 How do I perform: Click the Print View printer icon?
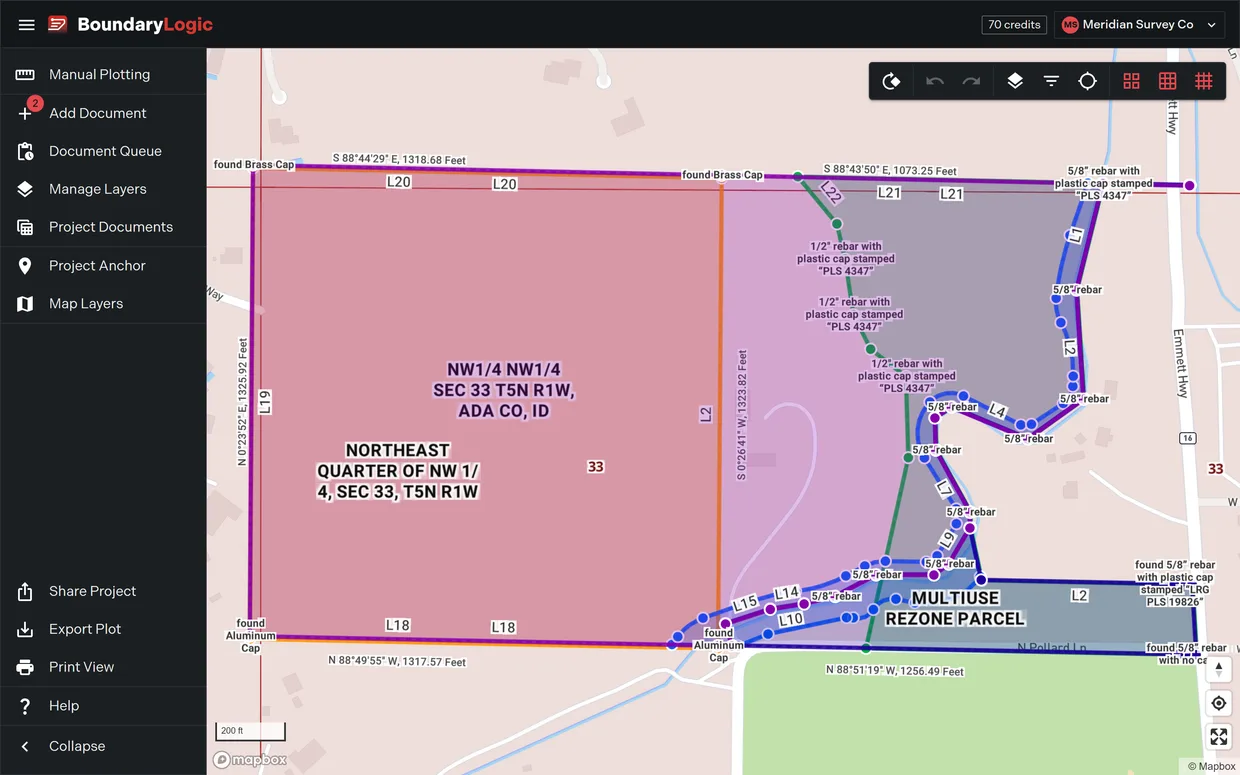(x=25, y=667)
